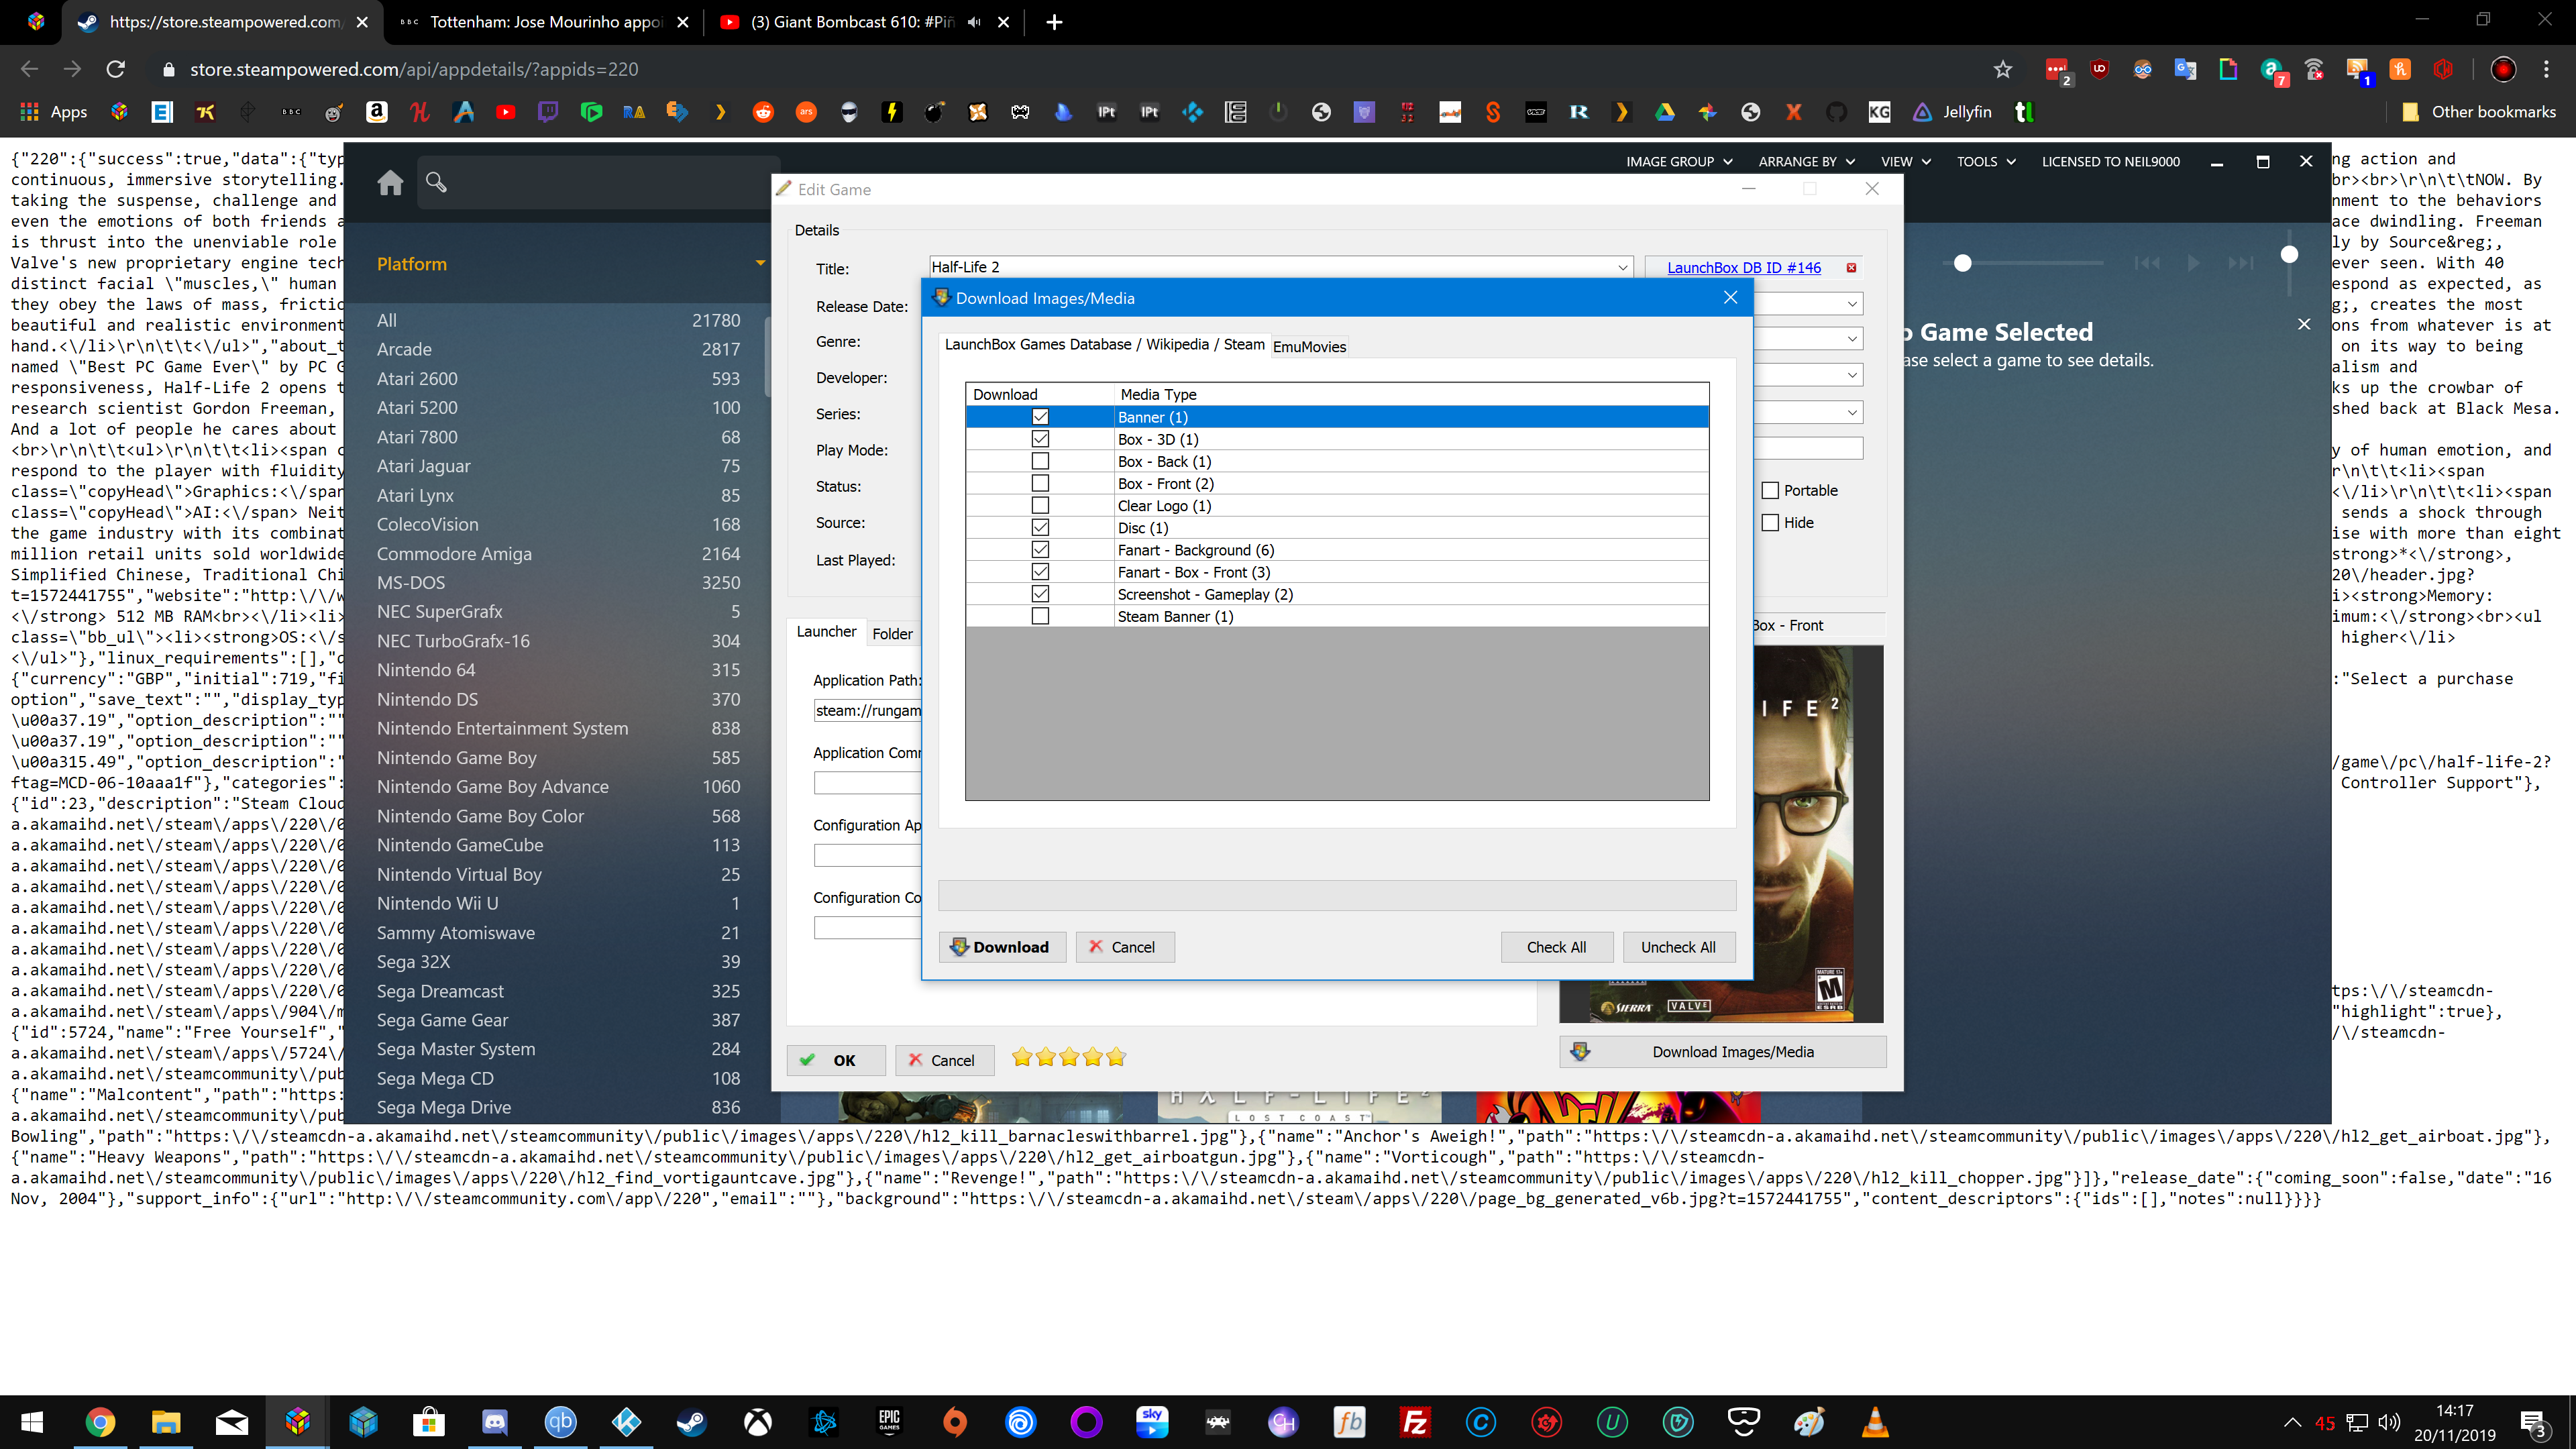Screen dimensions: 2576x1449
Task: Open the LaunchBox DB ID #146 link
Action: coord(1743,268)
